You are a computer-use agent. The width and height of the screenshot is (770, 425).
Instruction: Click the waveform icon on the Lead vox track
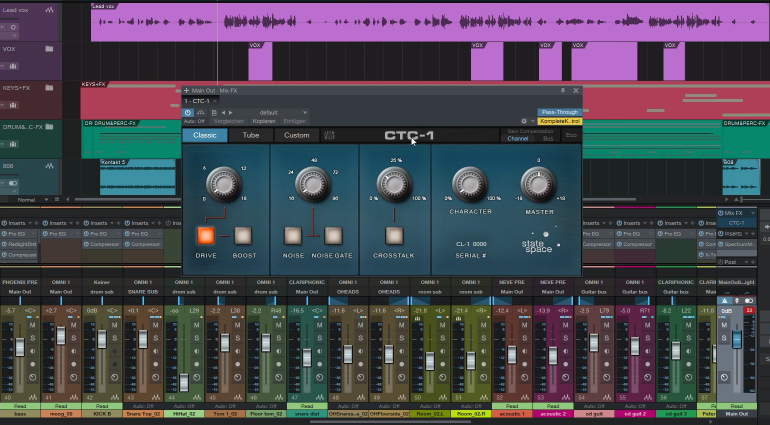coord(50,10)
